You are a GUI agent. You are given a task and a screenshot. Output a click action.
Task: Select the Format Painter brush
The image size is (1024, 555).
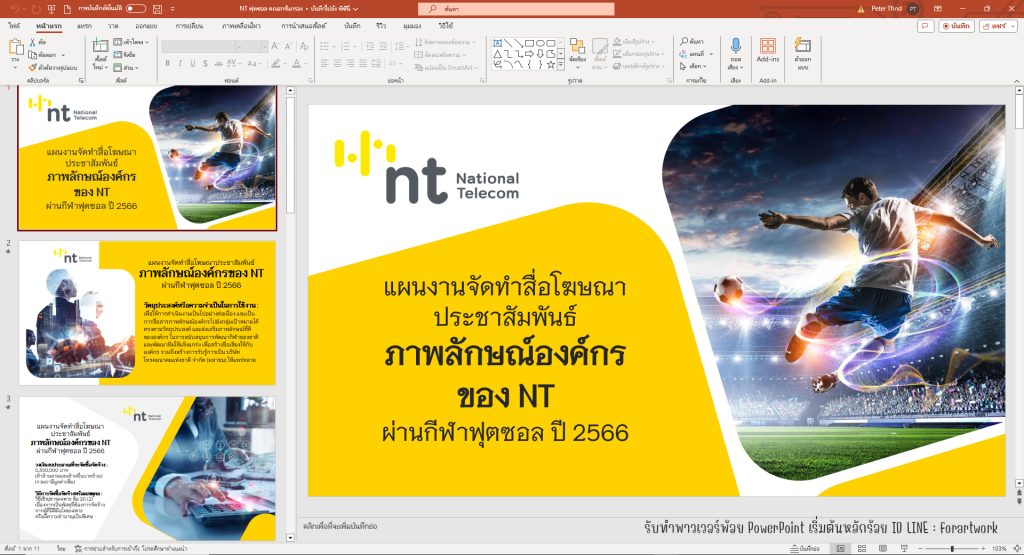coord(33,67)
